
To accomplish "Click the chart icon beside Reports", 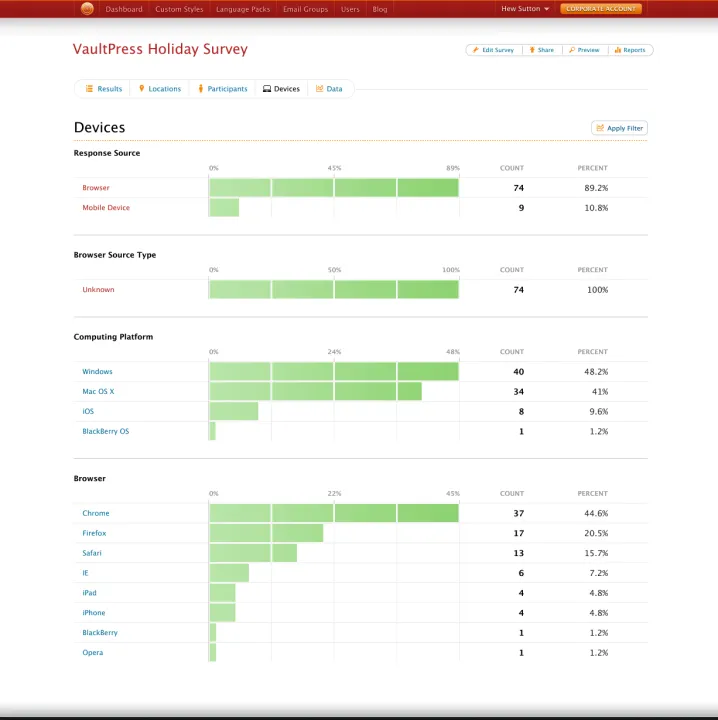I will coord(618,50).
